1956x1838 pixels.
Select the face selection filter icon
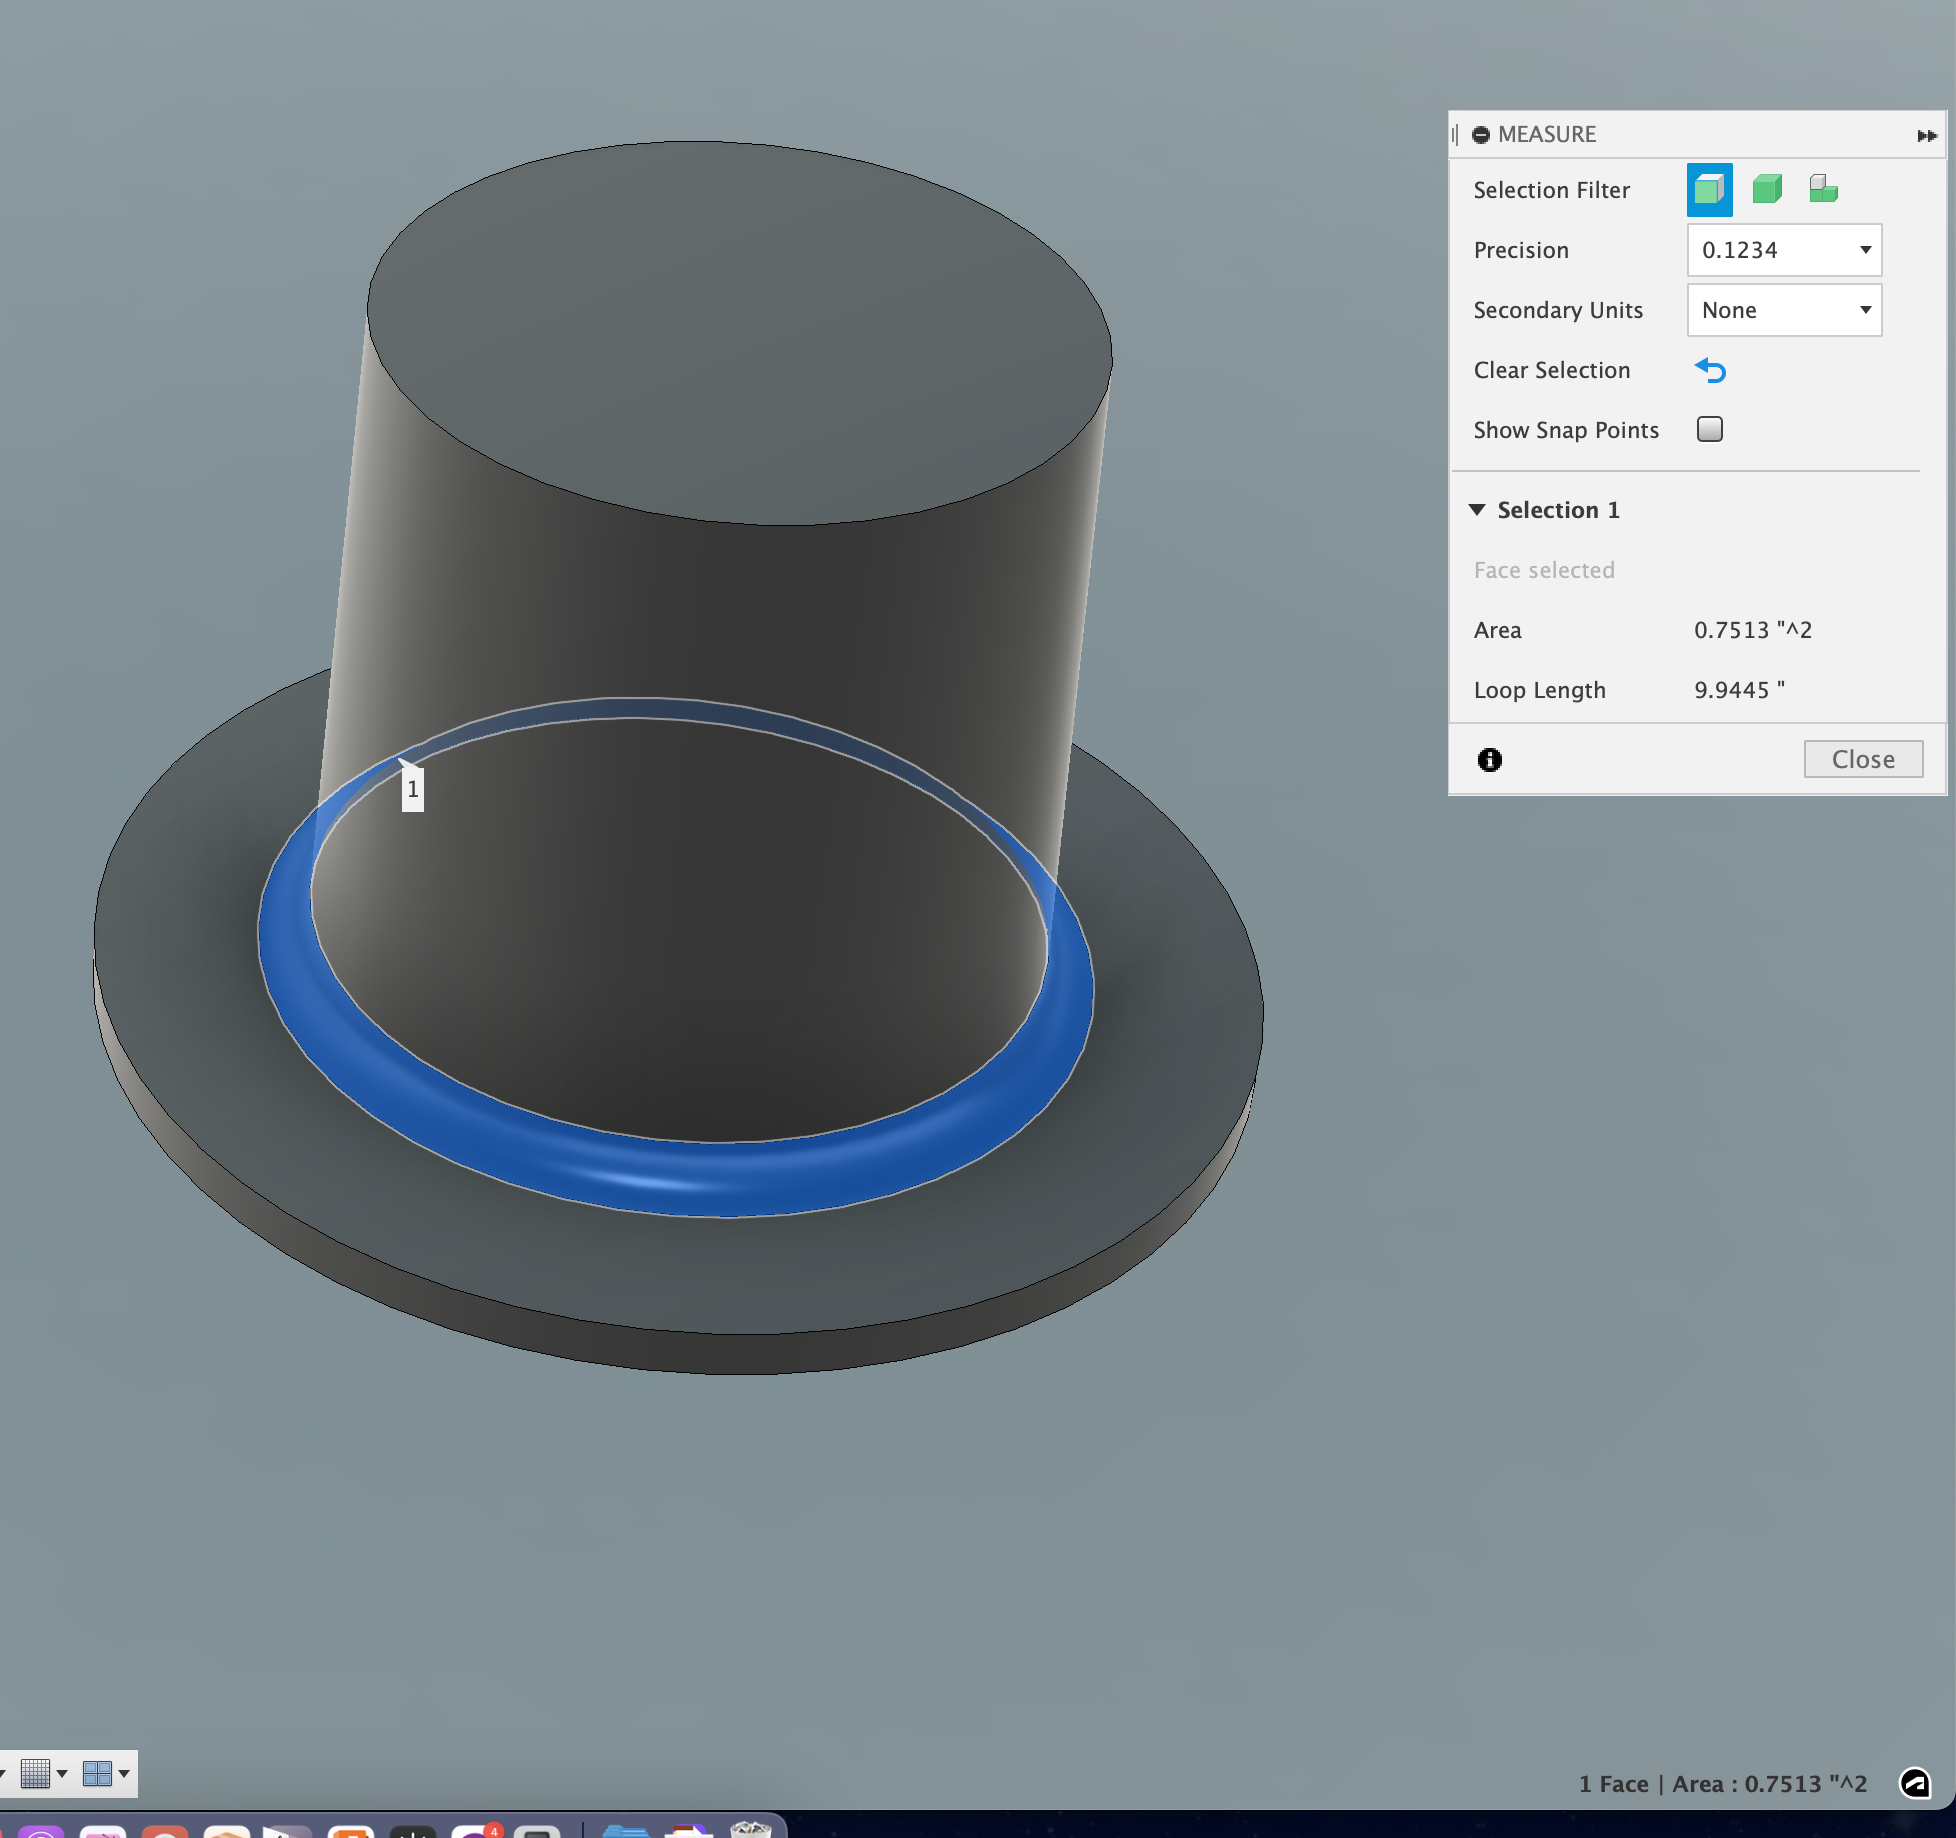pyautogui.click(x=1709, y=189)
